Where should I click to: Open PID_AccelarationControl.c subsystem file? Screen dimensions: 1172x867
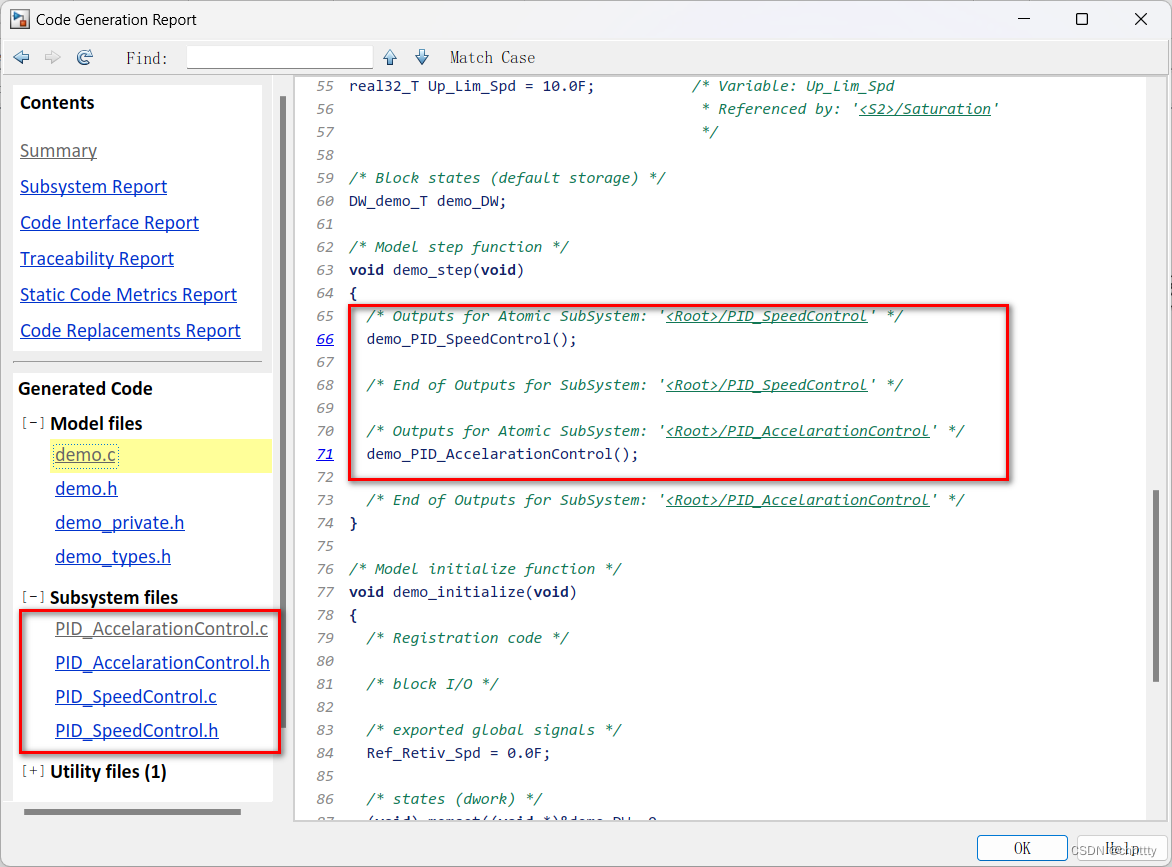(161, 629)
